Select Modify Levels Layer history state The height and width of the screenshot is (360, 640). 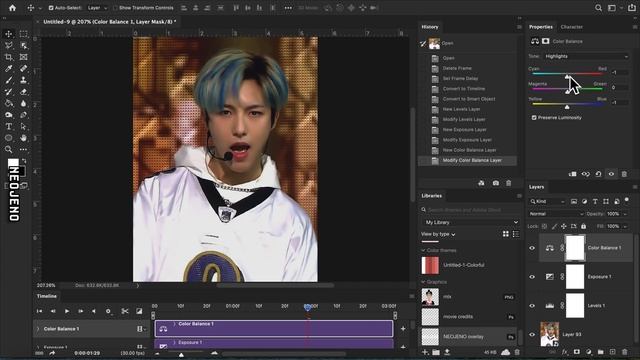tap(468, 119)
